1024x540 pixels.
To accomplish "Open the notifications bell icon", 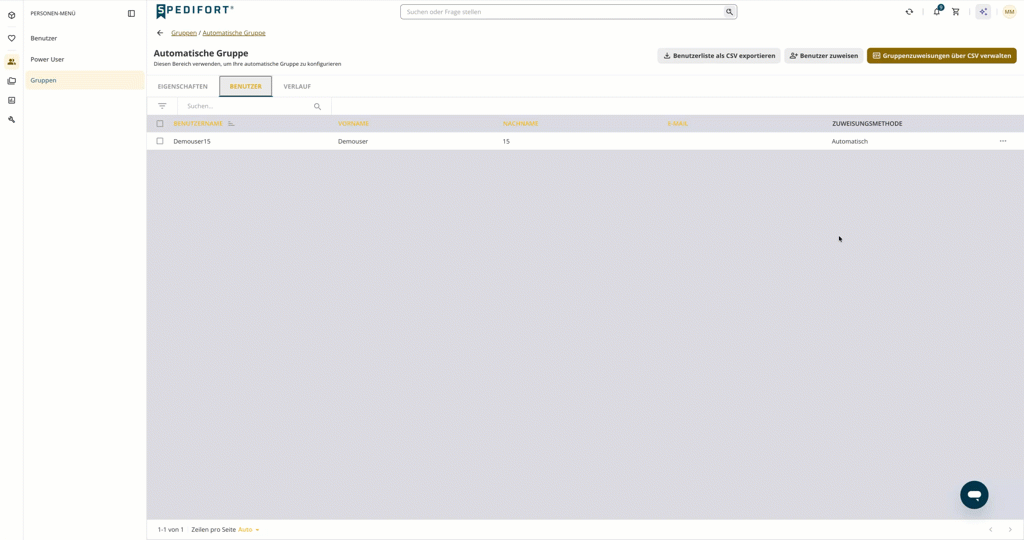I will pyautogui.click(x=937, y=11).
